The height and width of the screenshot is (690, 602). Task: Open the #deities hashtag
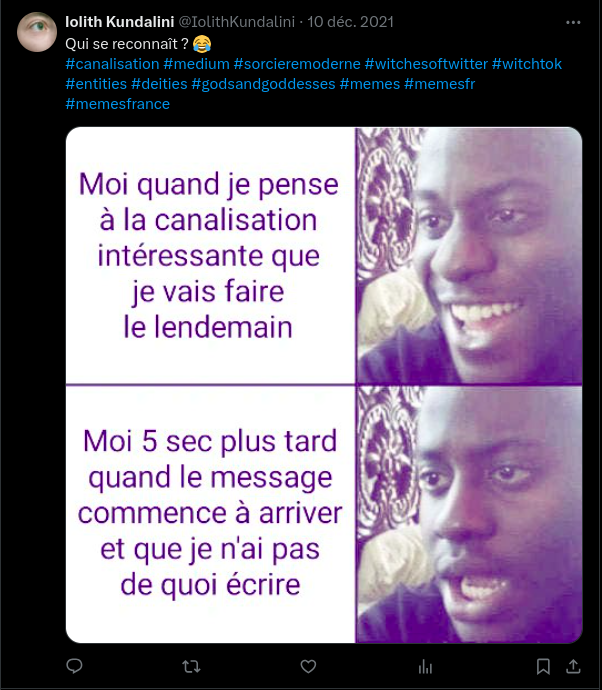tap(159, 84)
